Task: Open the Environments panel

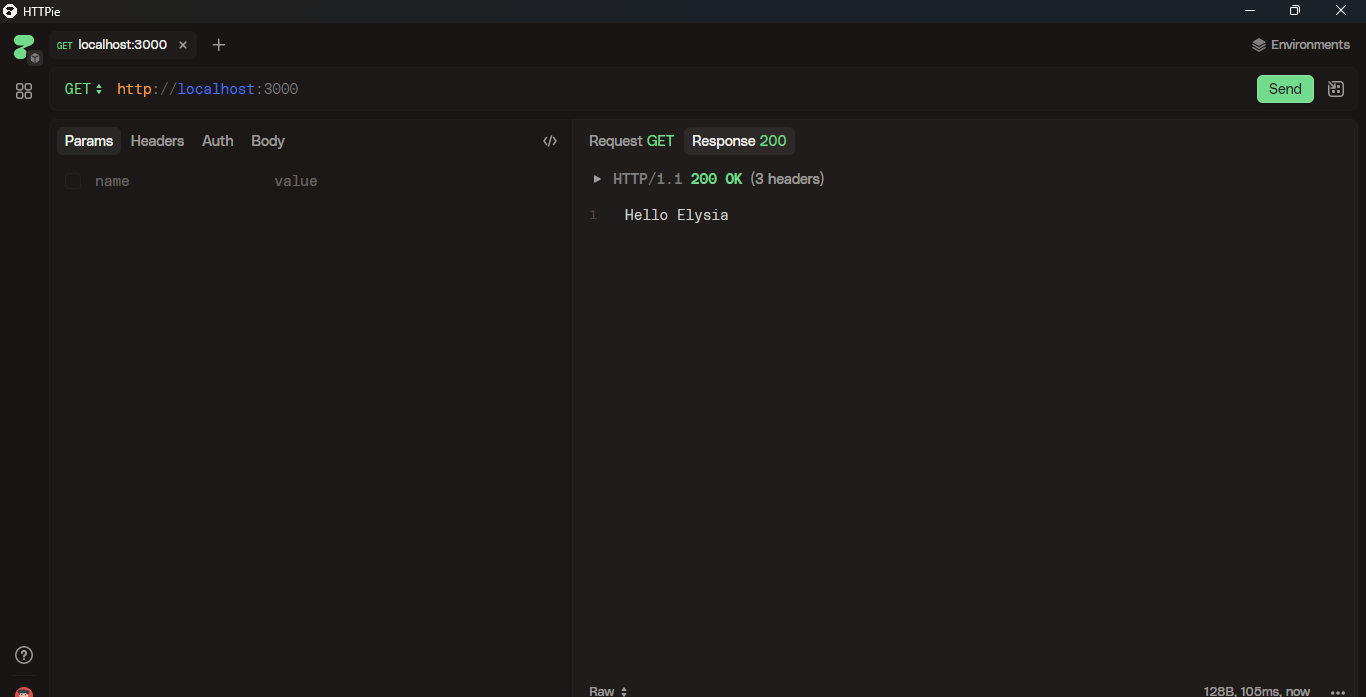Action: (x=1300, y=45)
